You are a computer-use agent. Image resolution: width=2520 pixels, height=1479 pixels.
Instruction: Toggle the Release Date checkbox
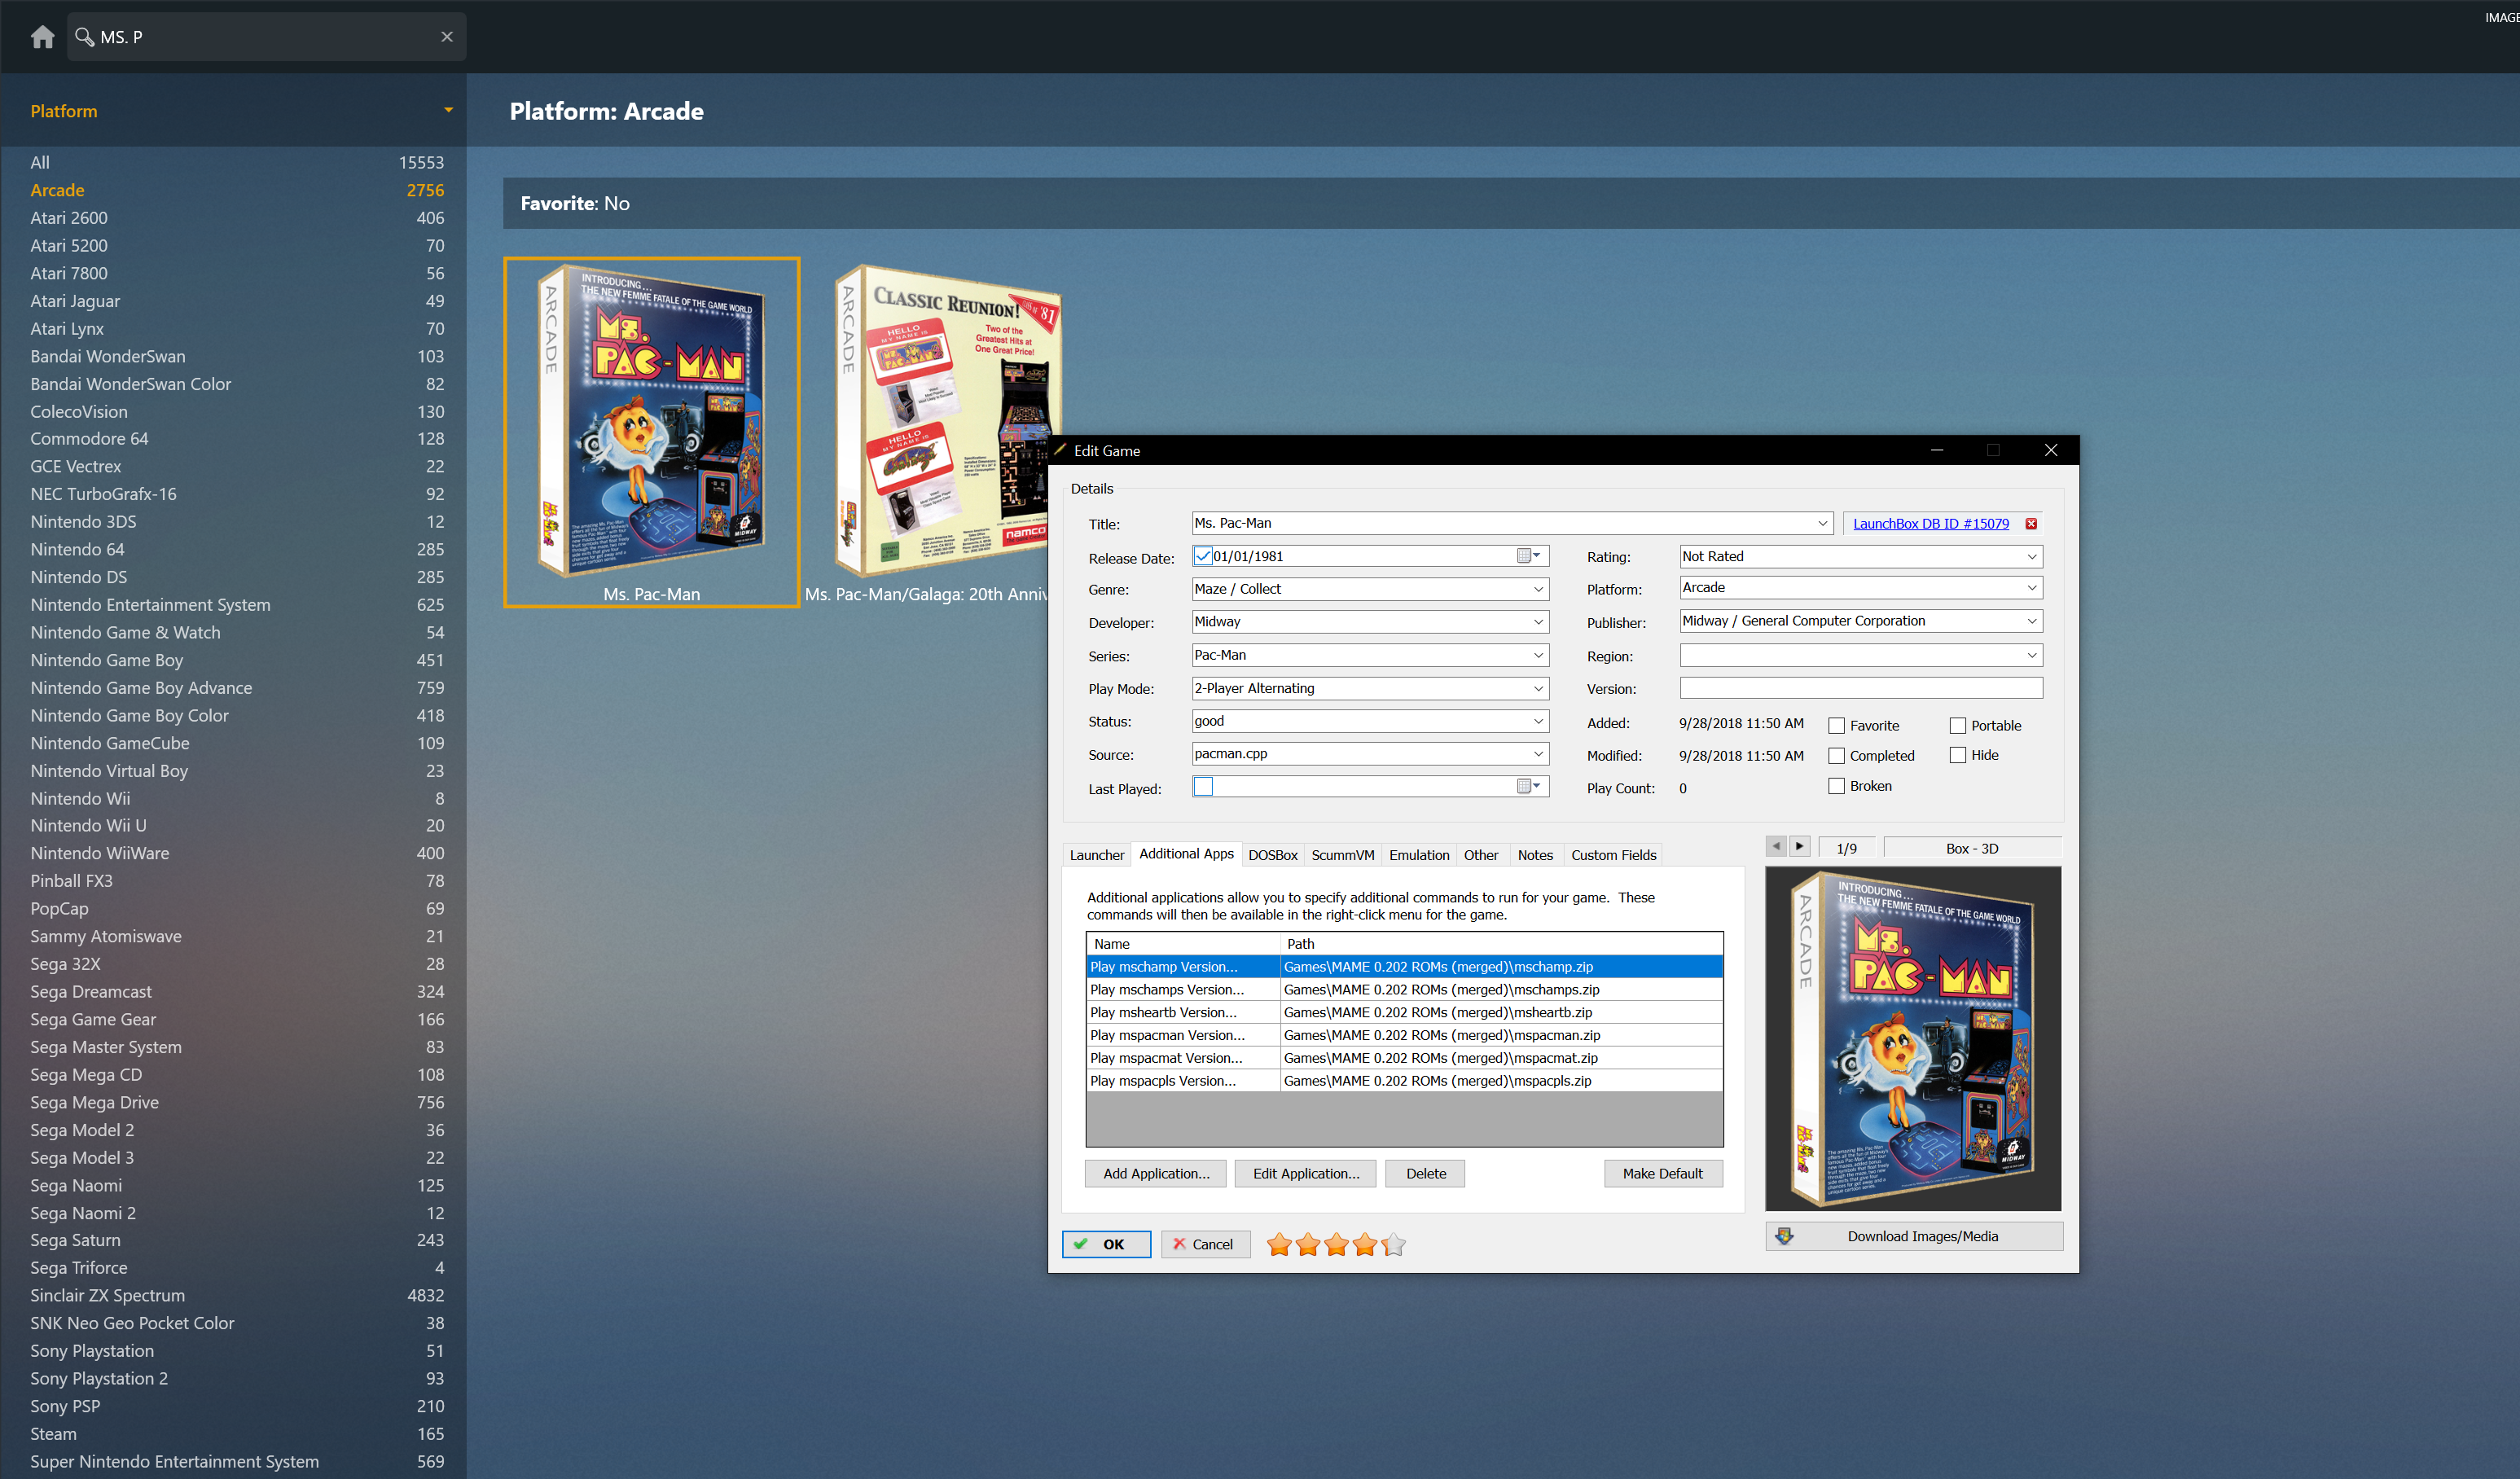click(x=1203, y=557)
